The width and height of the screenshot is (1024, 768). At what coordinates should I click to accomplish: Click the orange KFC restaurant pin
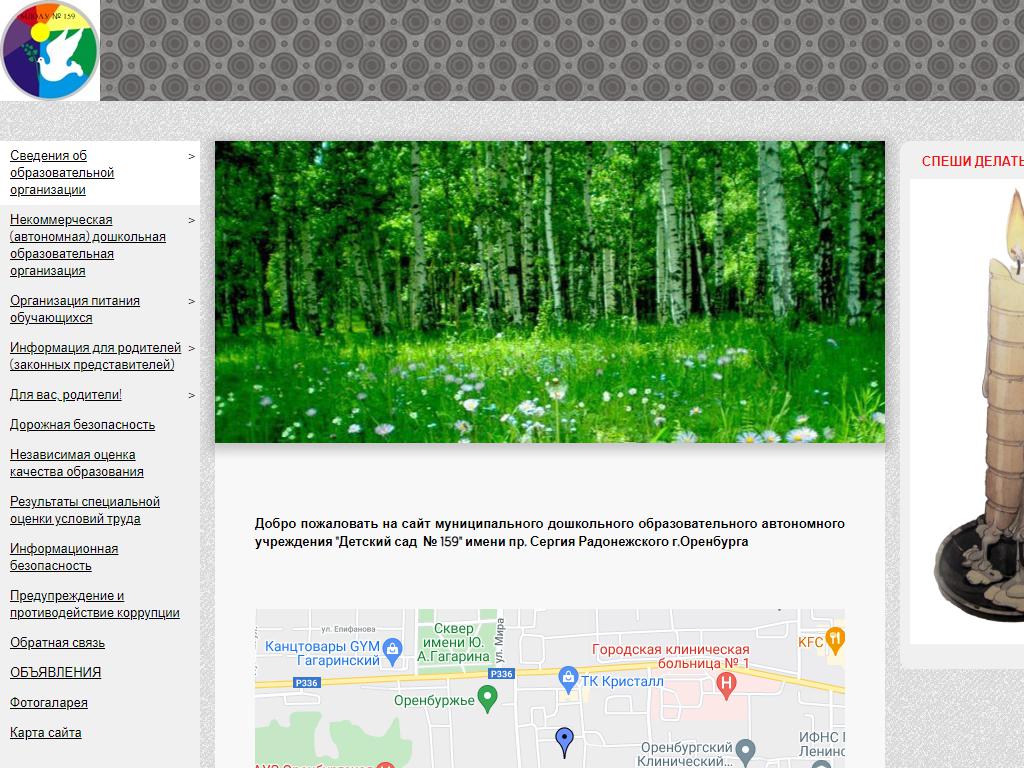pos(835,640)
